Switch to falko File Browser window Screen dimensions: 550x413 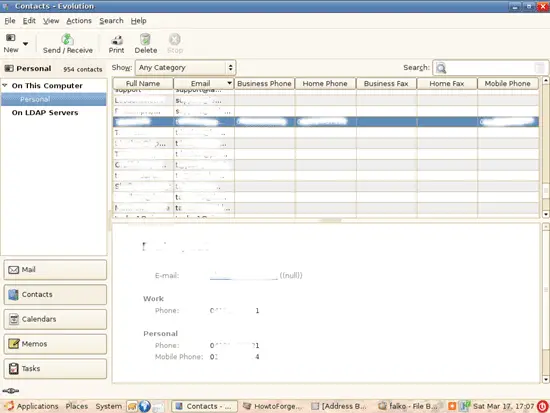coord(408,406)
